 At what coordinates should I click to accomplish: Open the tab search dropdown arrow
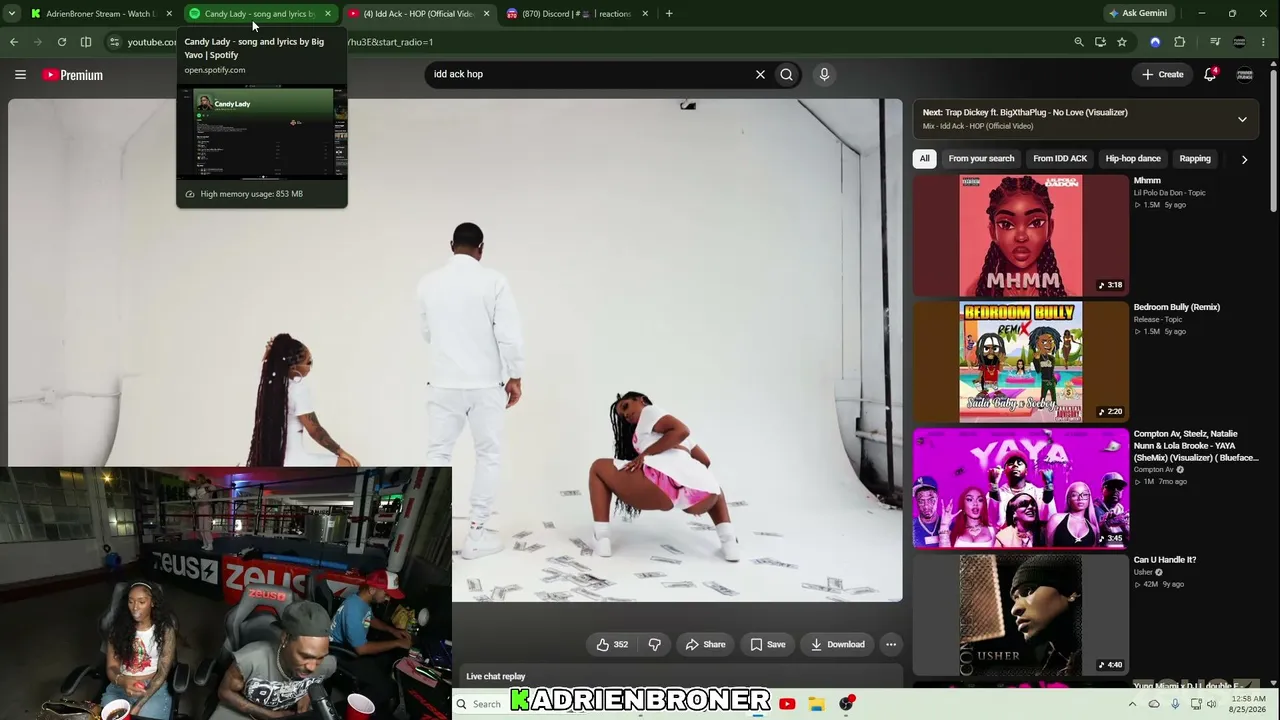[10, 13]
